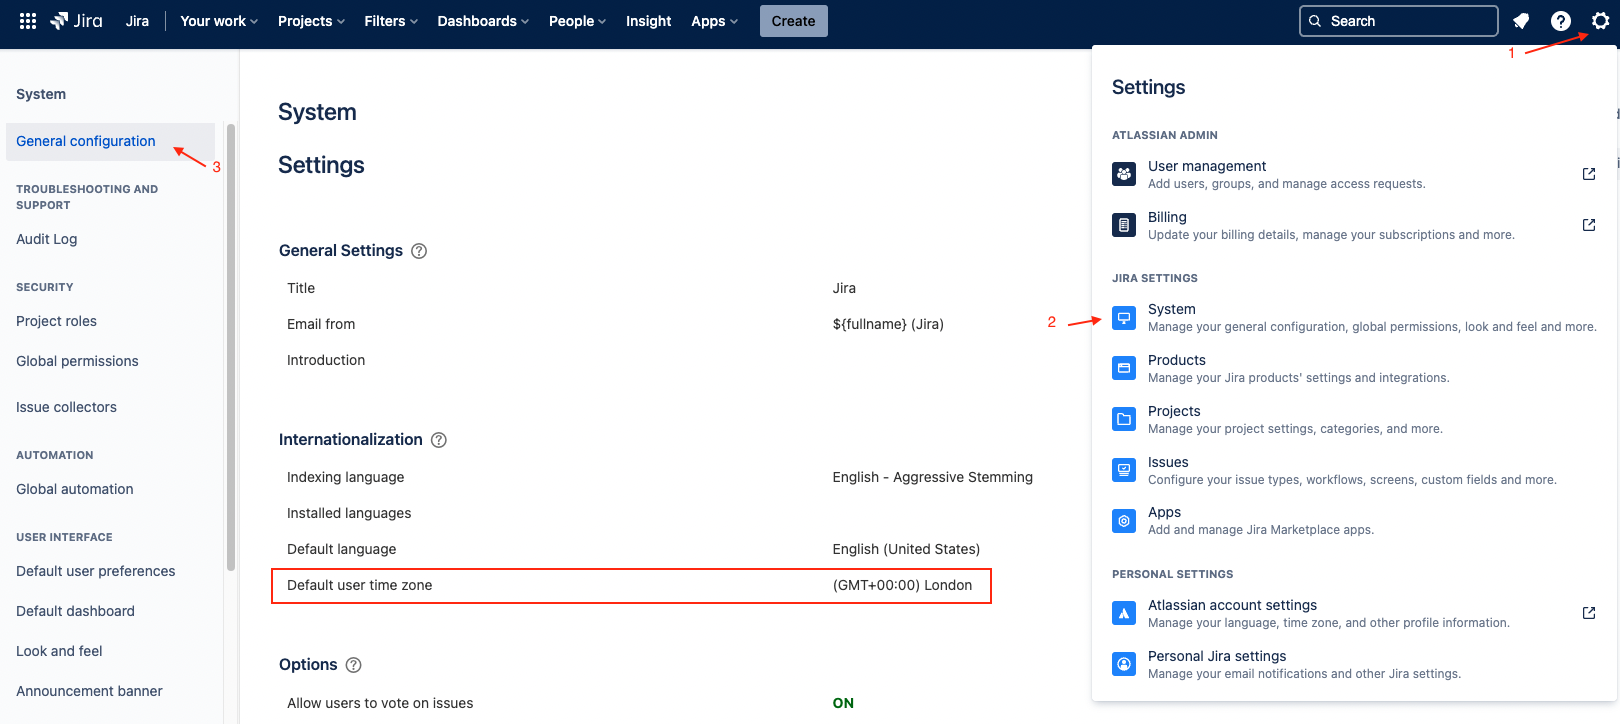The image size is (1620, 724).
Task: Open Default dashboard in sidebar
Action: [75, 611]
